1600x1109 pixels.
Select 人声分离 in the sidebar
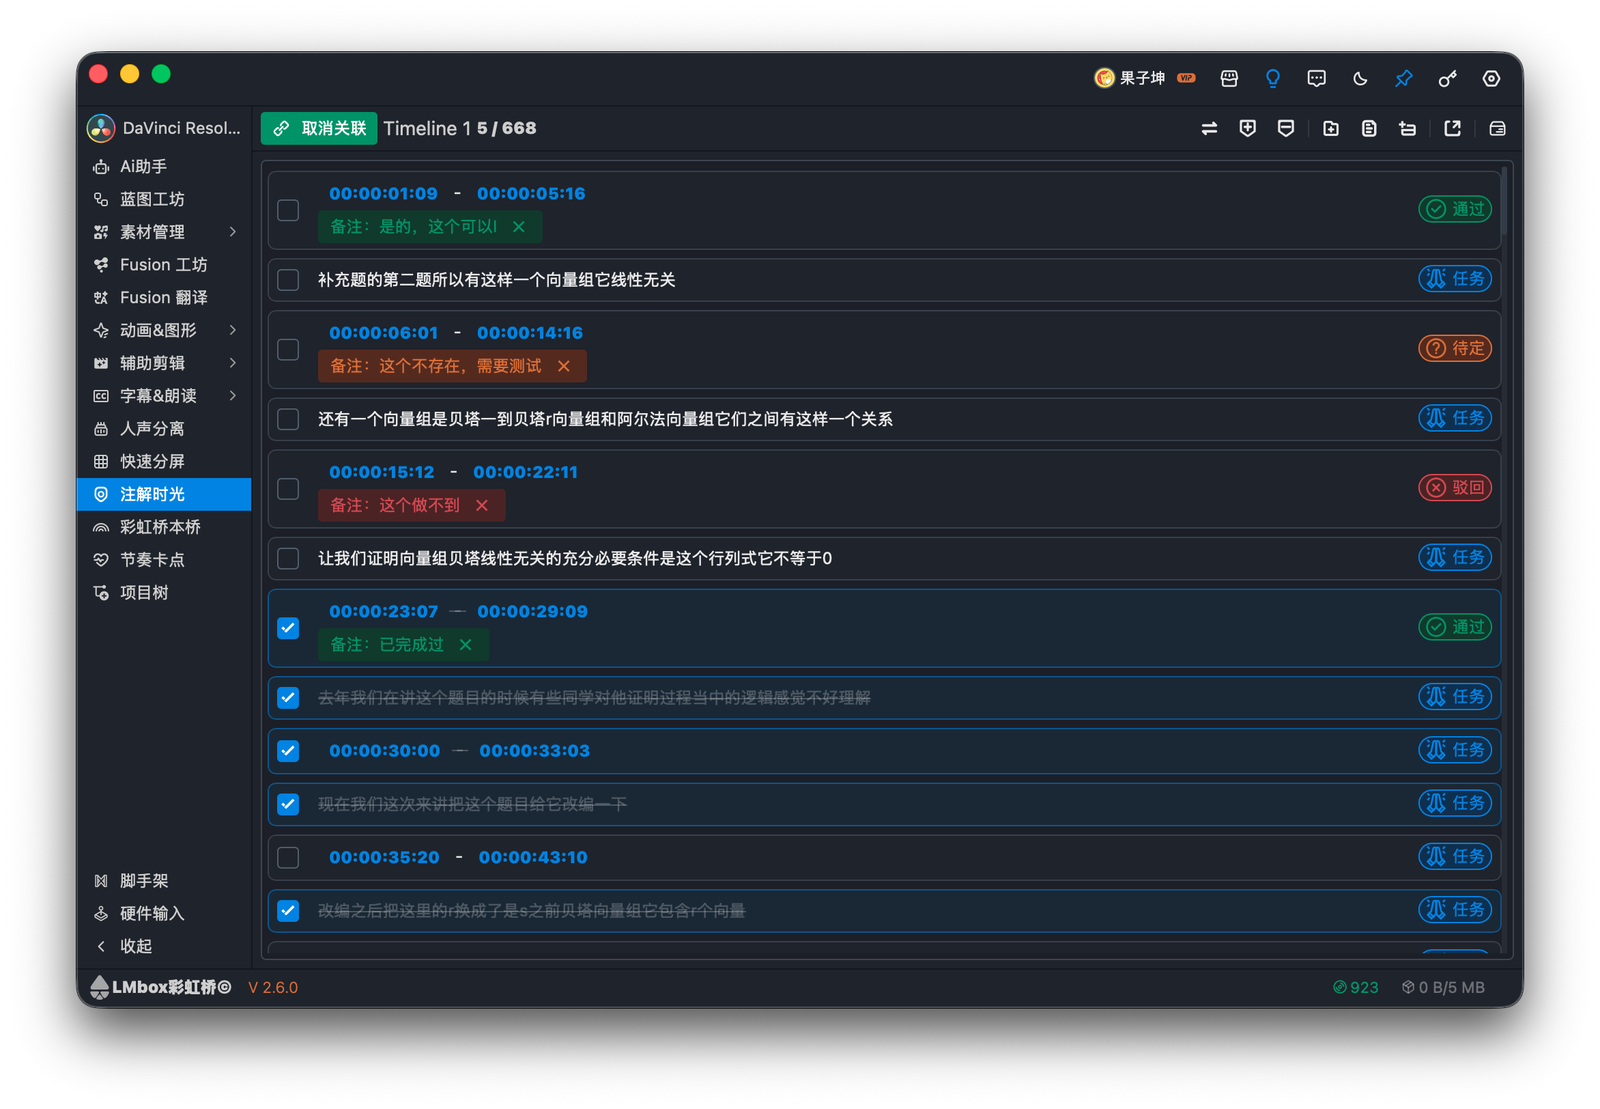164,429
